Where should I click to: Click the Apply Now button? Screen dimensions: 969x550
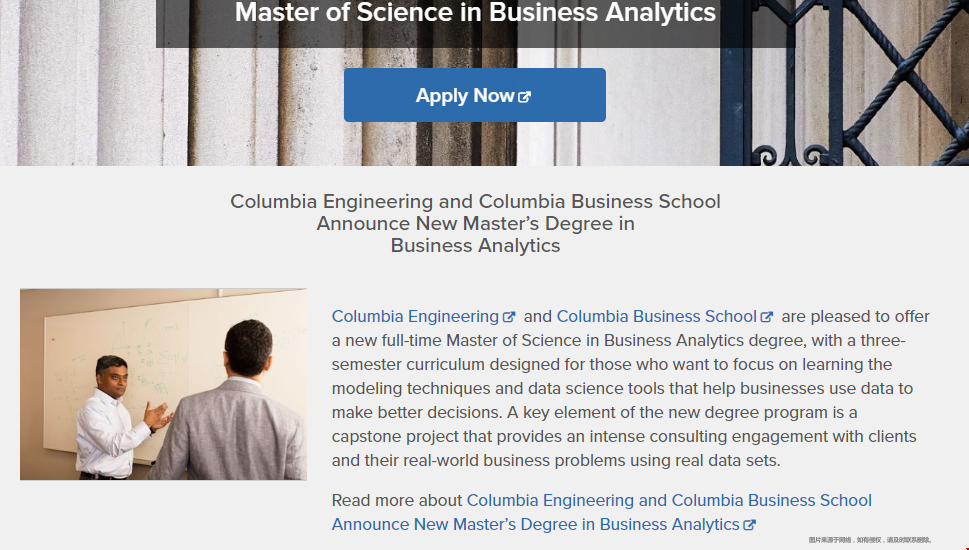(x=475, y=95)
